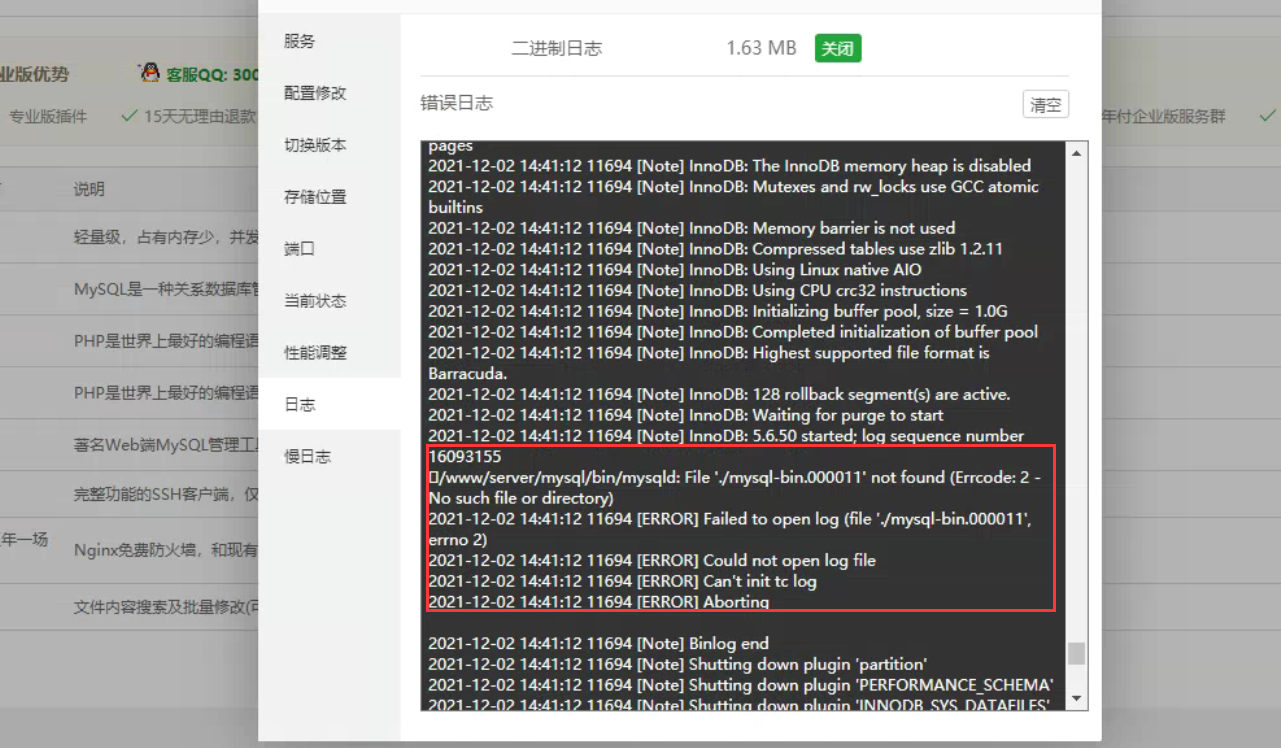Click the error log scrollbar thumb
The height and width of the screenshot is (748, 1281).
coord(1076,653)
